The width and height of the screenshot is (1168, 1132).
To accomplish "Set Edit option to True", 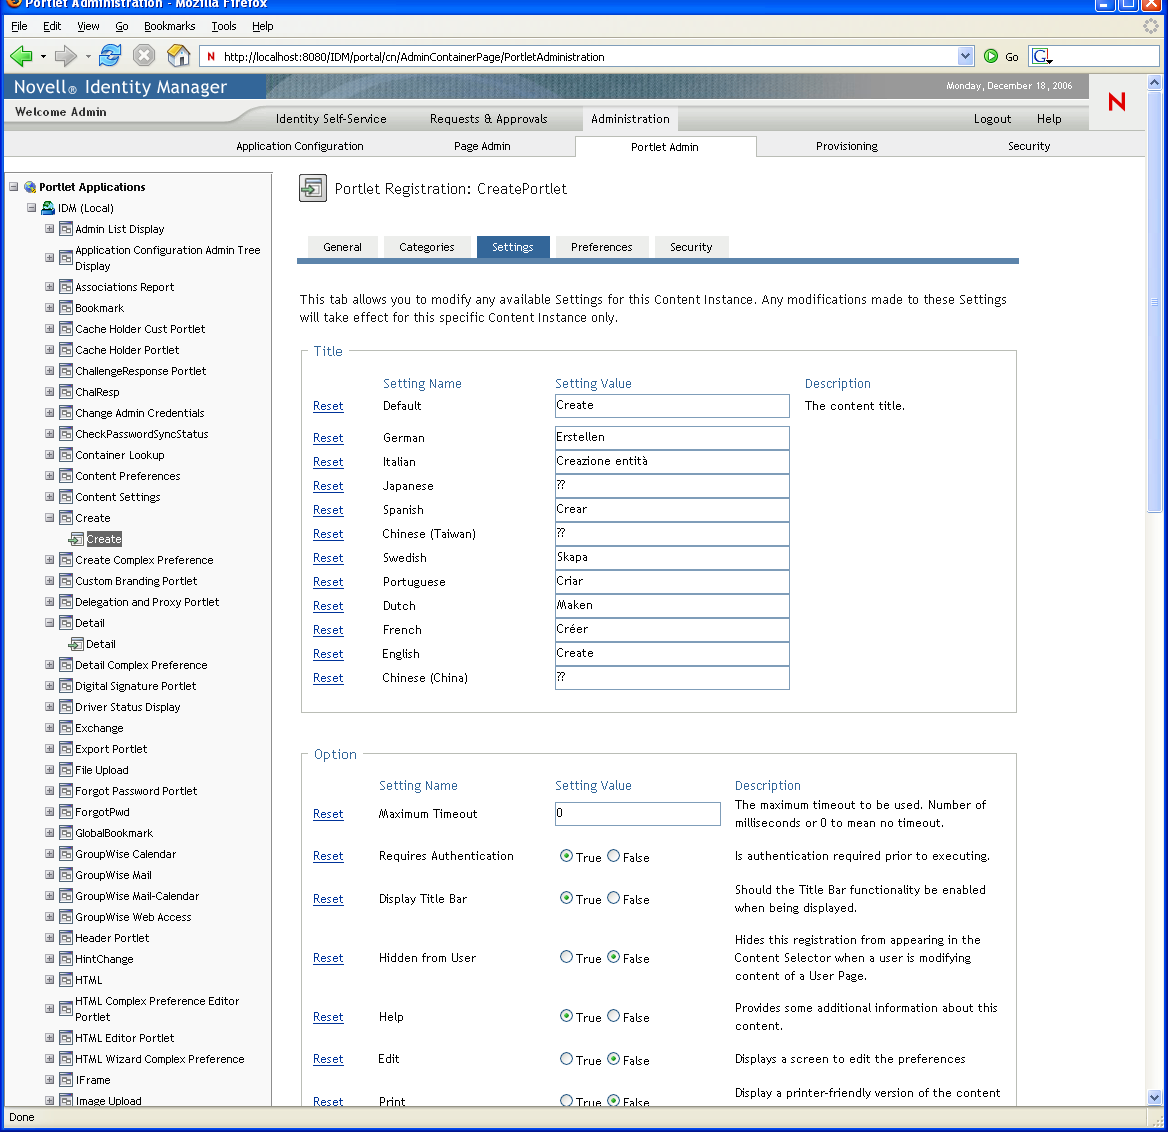I will point(566,1058).
